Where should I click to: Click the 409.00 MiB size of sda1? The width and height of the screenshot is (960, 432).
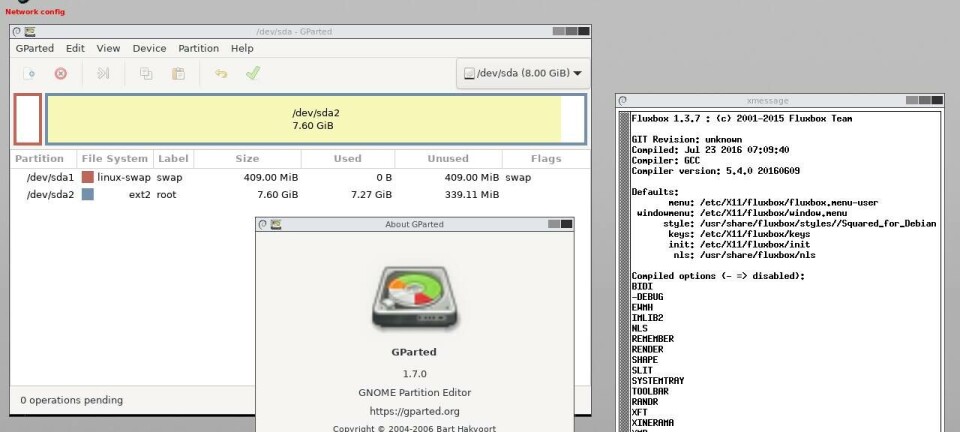[x=269, y=177]
